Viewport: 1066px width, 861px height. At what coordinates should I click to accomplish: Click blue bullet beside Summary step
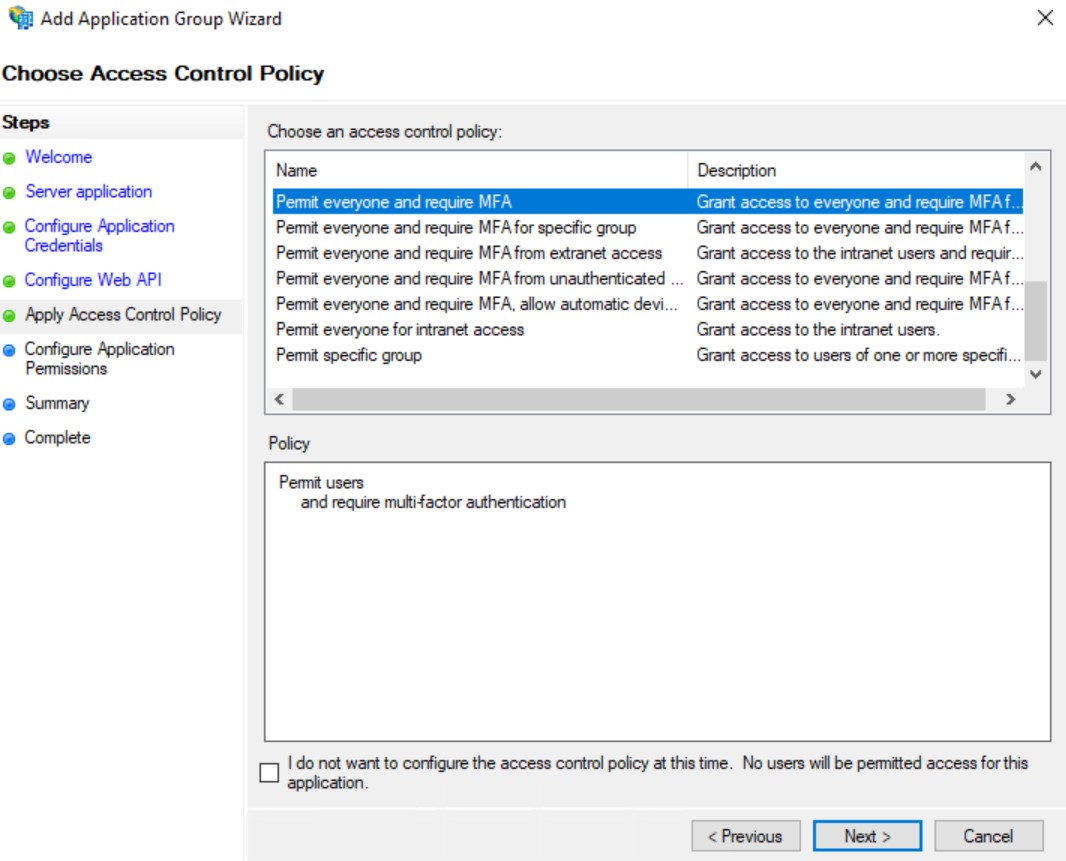[x=9, y=404]
